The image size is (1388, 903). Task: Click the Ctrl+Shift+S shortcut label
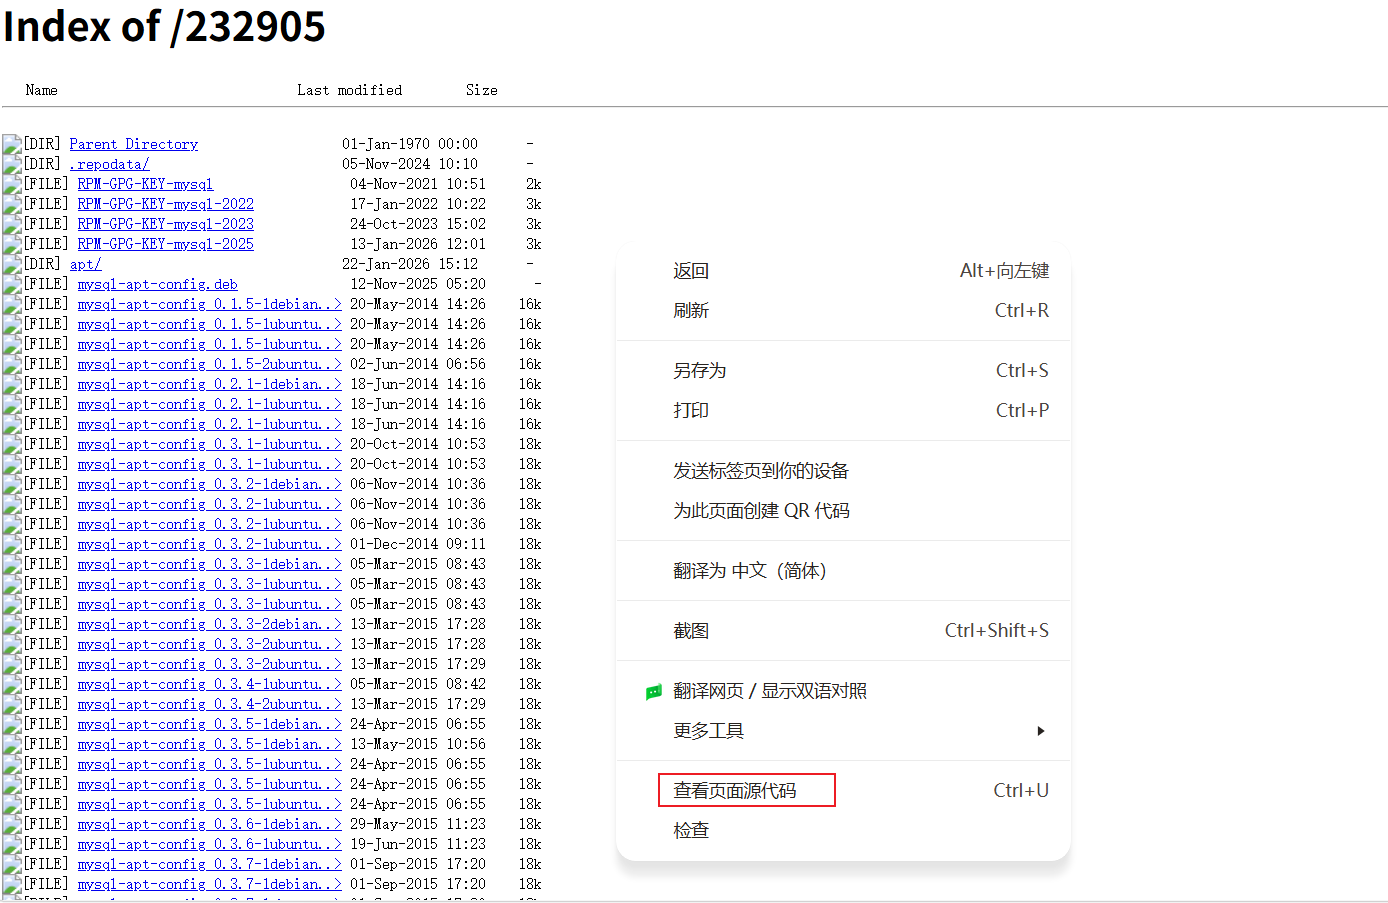click(997, 631)
